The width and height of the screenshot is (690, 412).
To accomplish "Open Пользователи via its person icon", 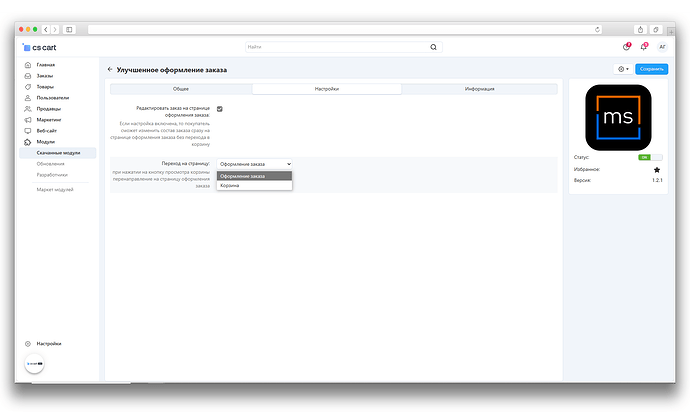I will coord(28,98).
